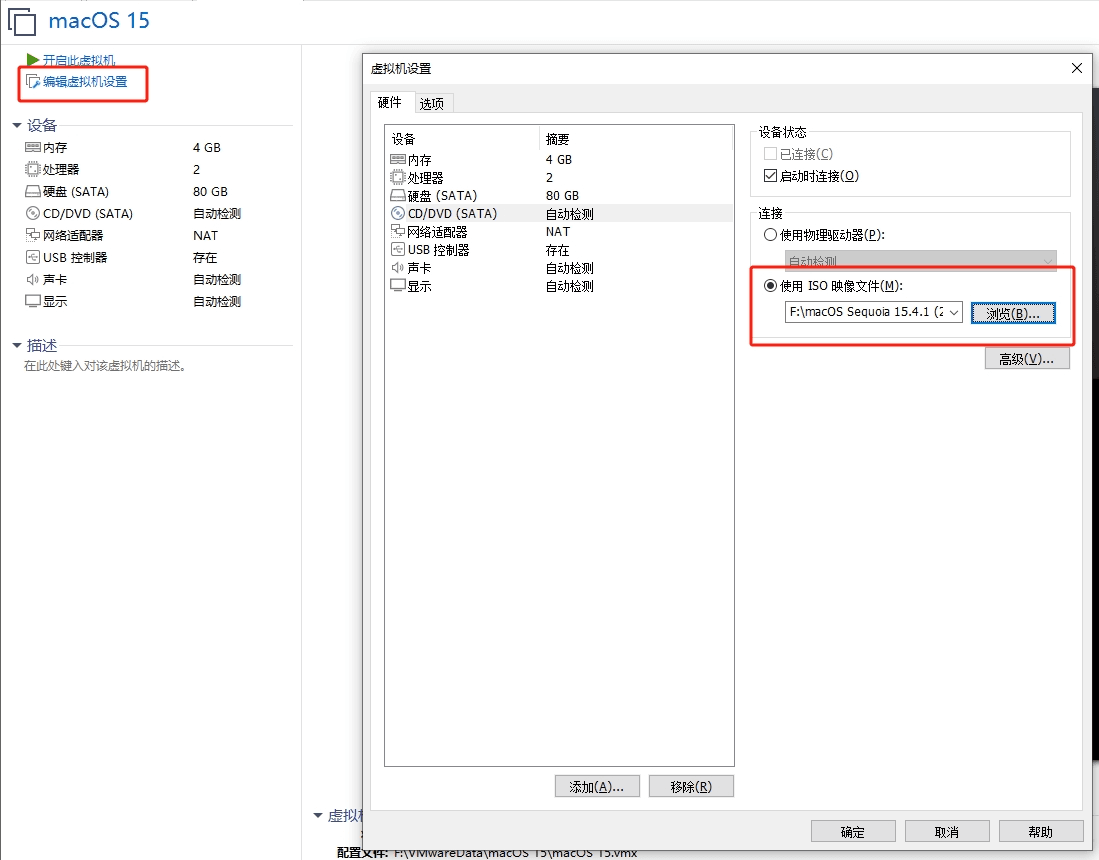The image size is (1099, 860).
Task: Select 使用 ISO 映像文件(M) radio button
Action: click(x=770, y=285)
